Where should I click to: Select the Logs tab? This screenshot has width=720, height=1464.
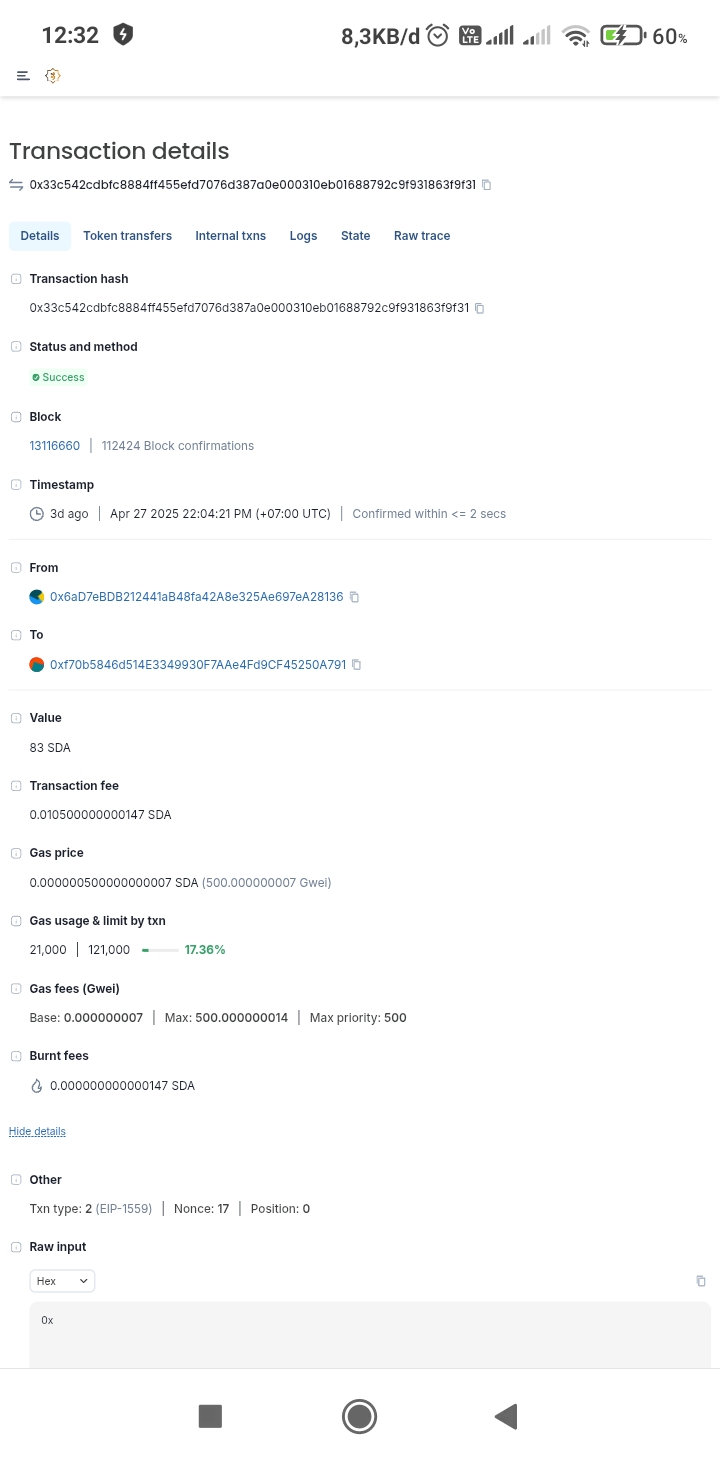[x=303, y=236]
